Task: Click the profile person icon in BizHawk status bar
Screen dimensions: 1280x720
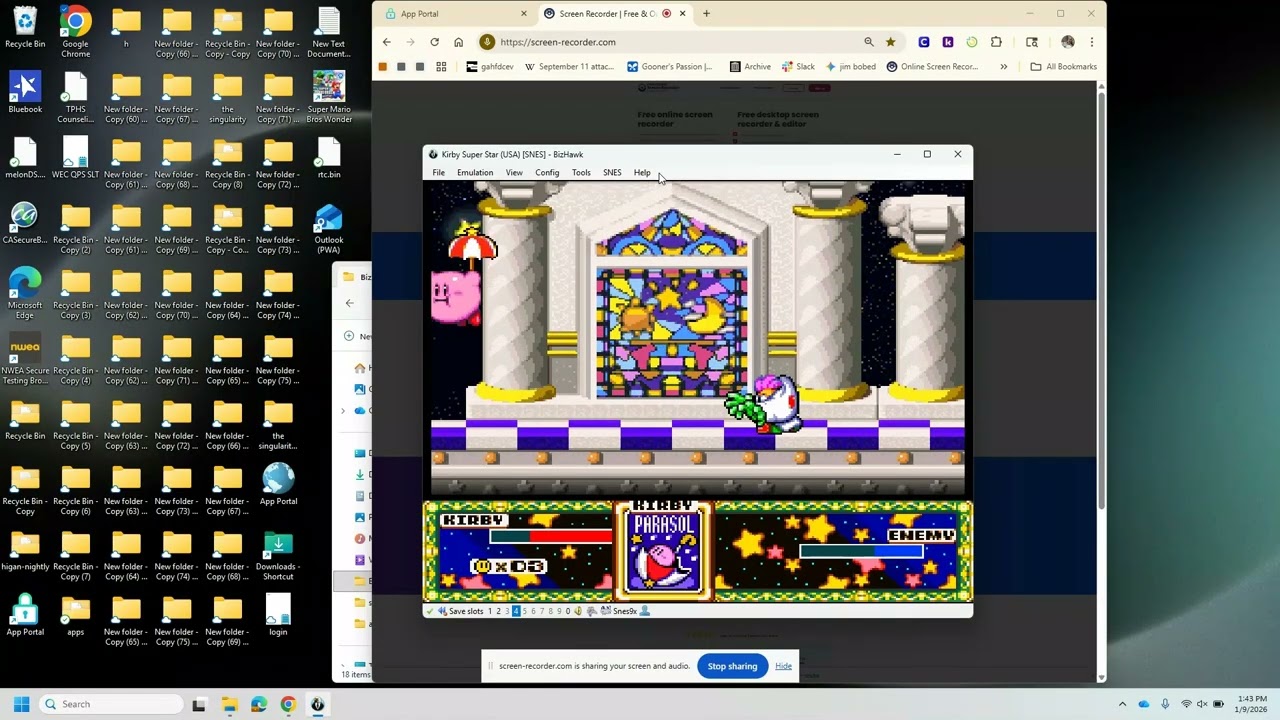Action: pyautogui.click(x=645, y=611)
